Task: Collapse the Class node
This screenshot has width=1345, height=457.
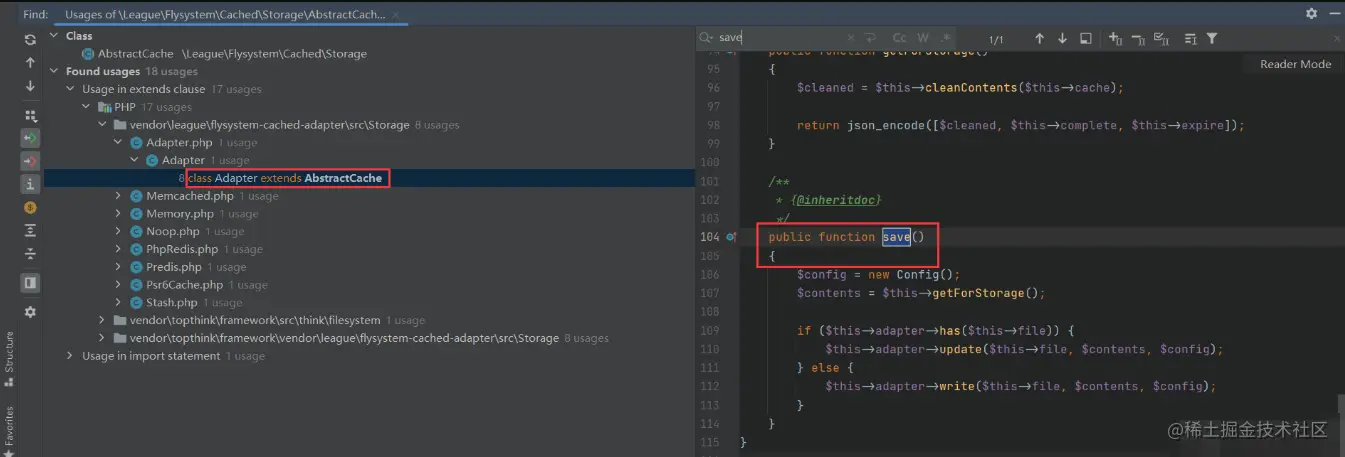Action: pos(55,36)
